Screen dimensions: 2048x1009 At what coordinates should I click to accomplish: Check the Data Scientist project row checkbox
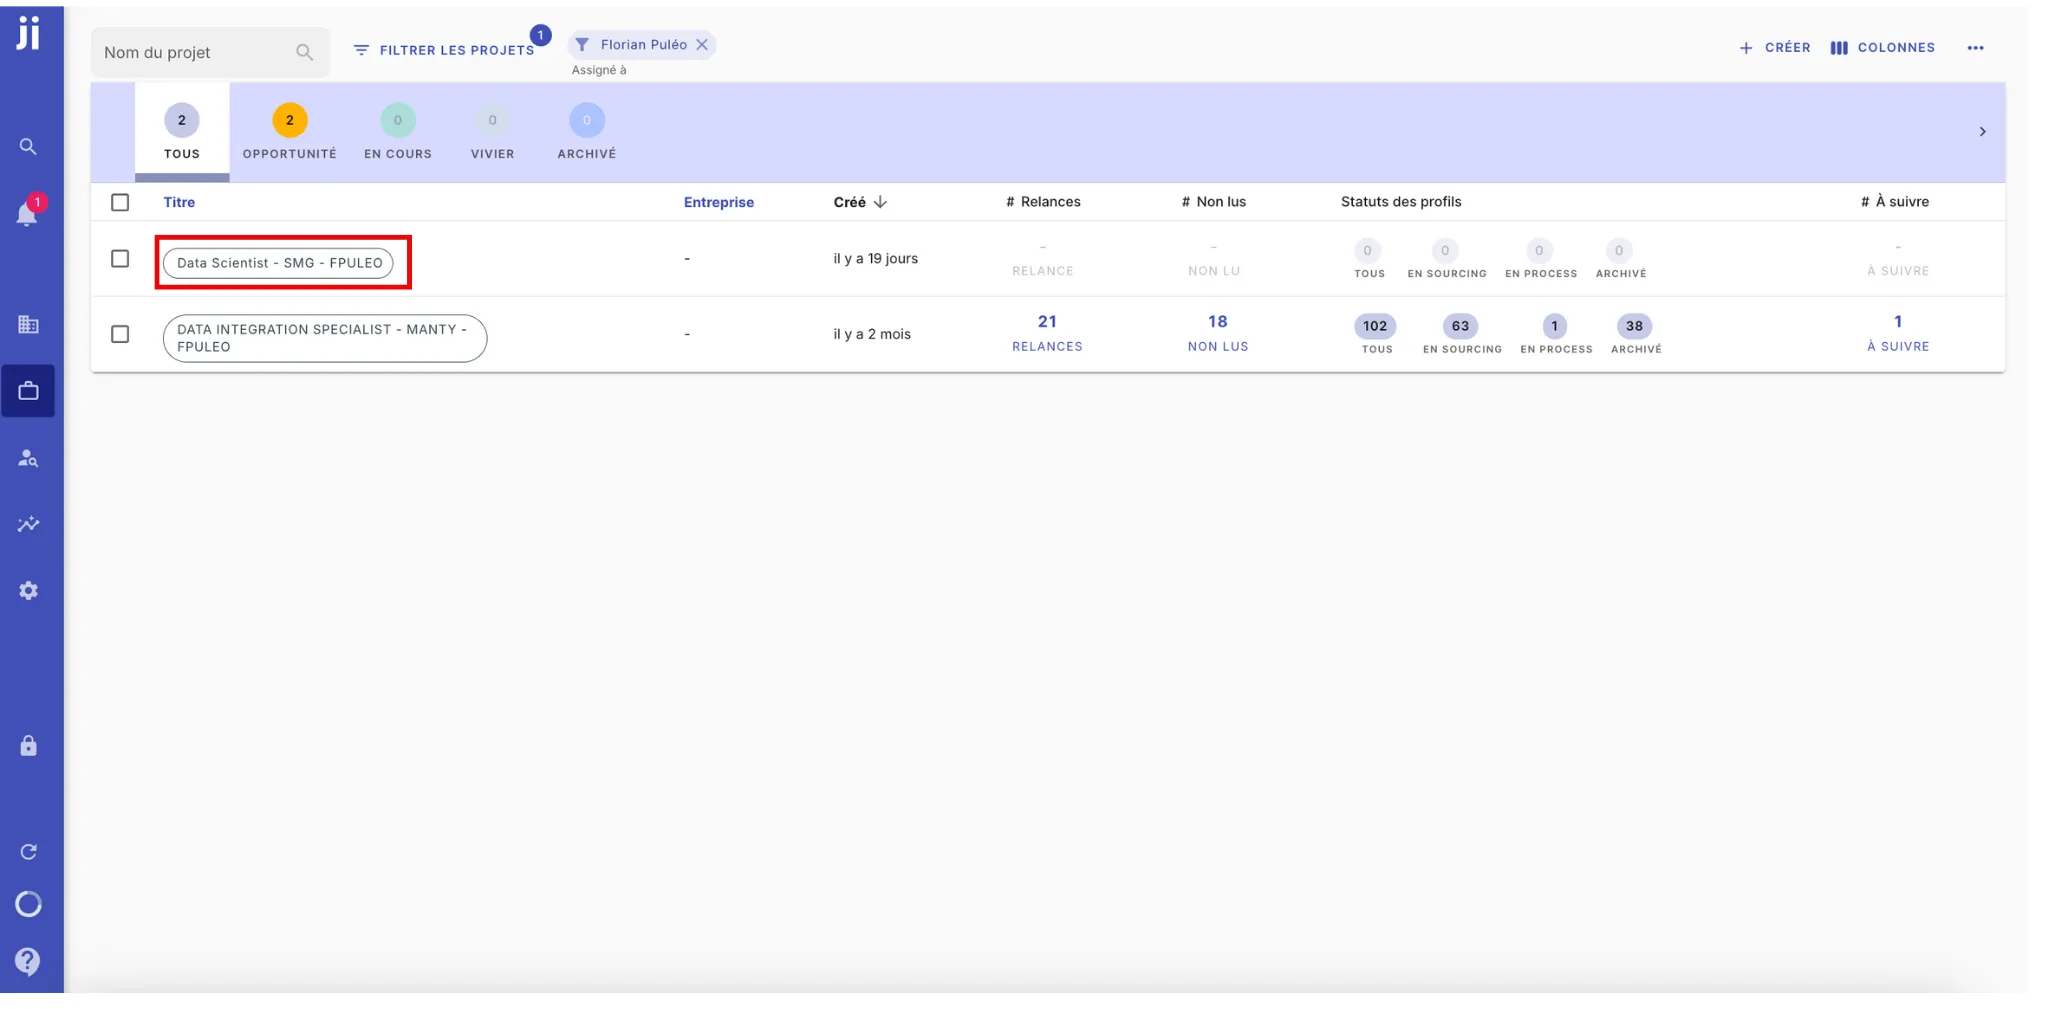120,258
